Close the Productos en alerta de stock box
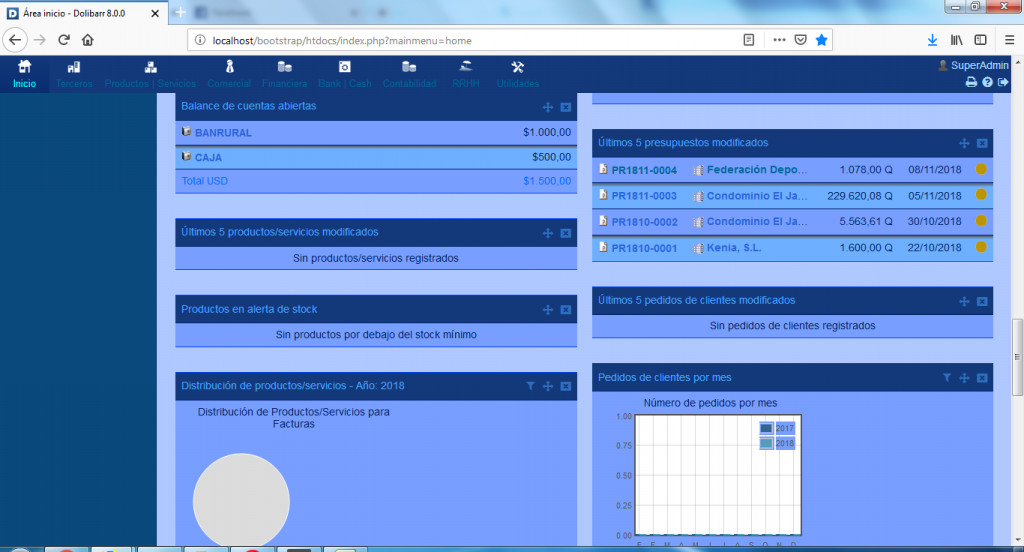The image size is (1024, 552). pos(566,310)
